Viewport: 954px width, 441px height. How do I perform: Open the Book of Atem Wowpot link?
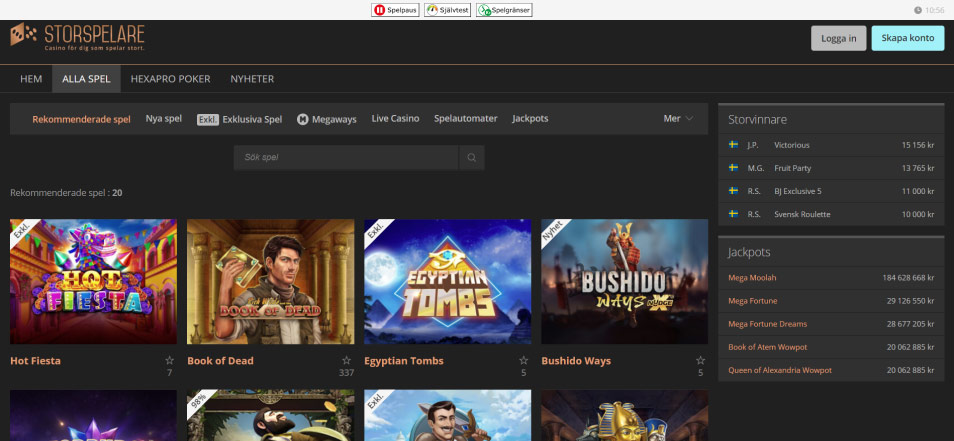click(x=768, y=347)
